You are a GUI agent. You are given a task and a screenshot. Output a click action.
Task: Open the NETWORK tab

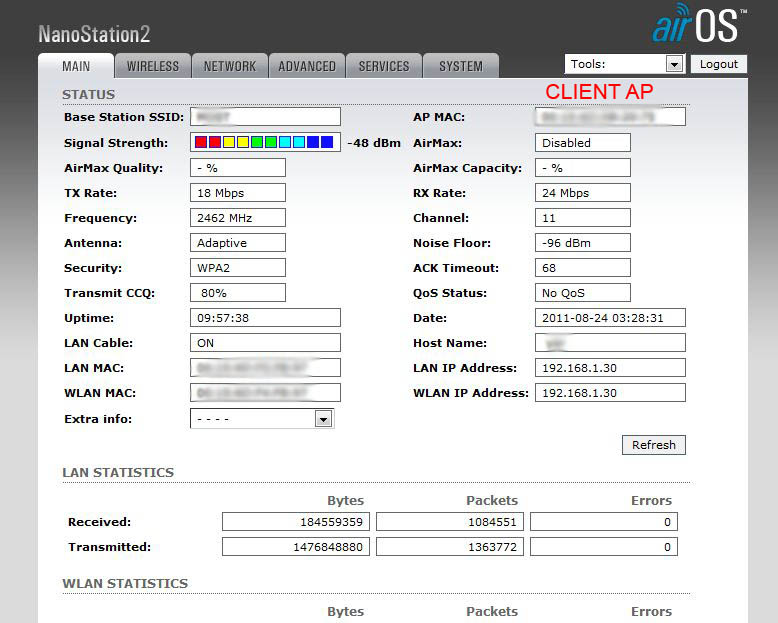[x=230, y=66]
